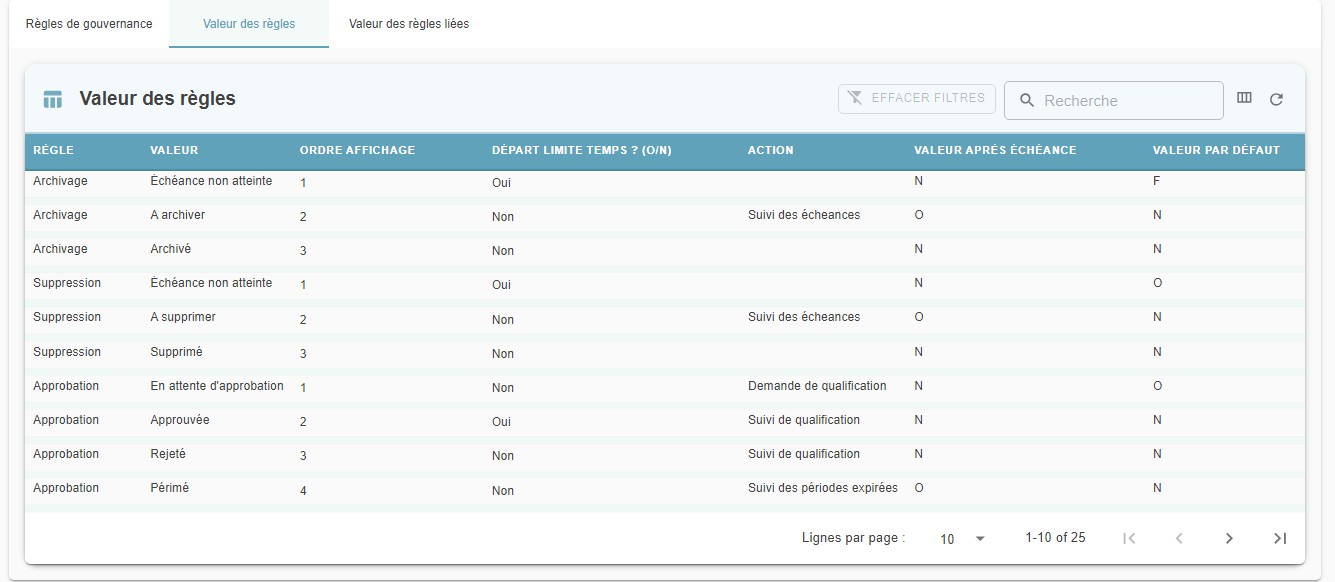Click Suivi de qualification in Approuvée row

point(804,420)
